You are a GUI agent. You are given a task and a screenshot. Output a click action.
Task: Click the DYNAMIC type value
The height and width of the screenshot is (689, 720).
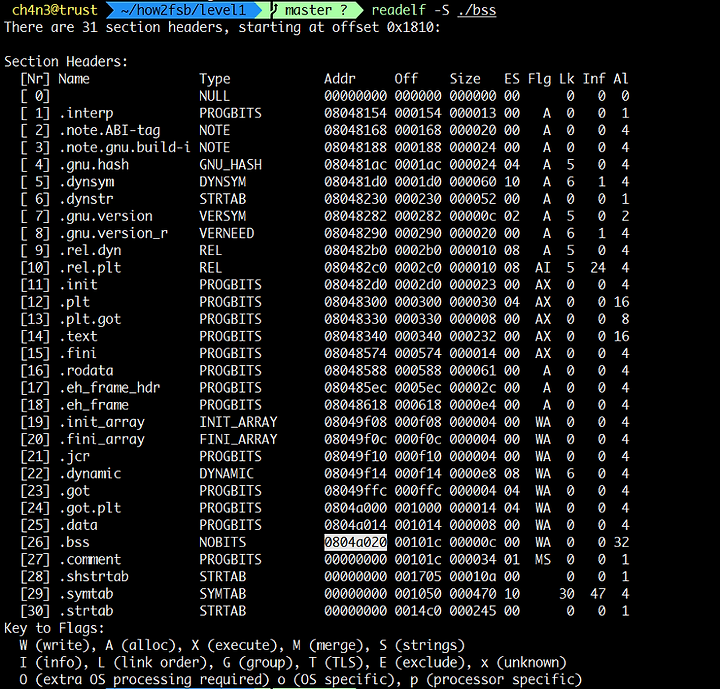[226, 474]
